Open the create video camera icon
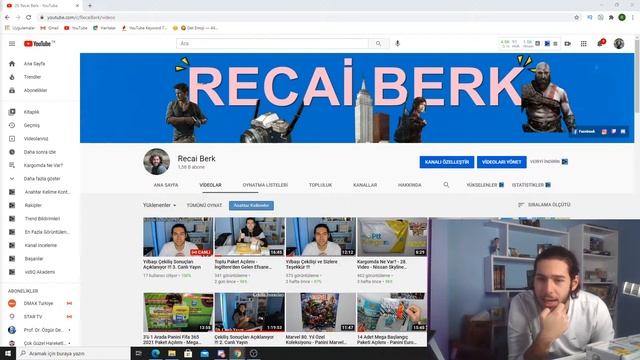The height and width of the screenshot is (360, 640). coord(568,44)
